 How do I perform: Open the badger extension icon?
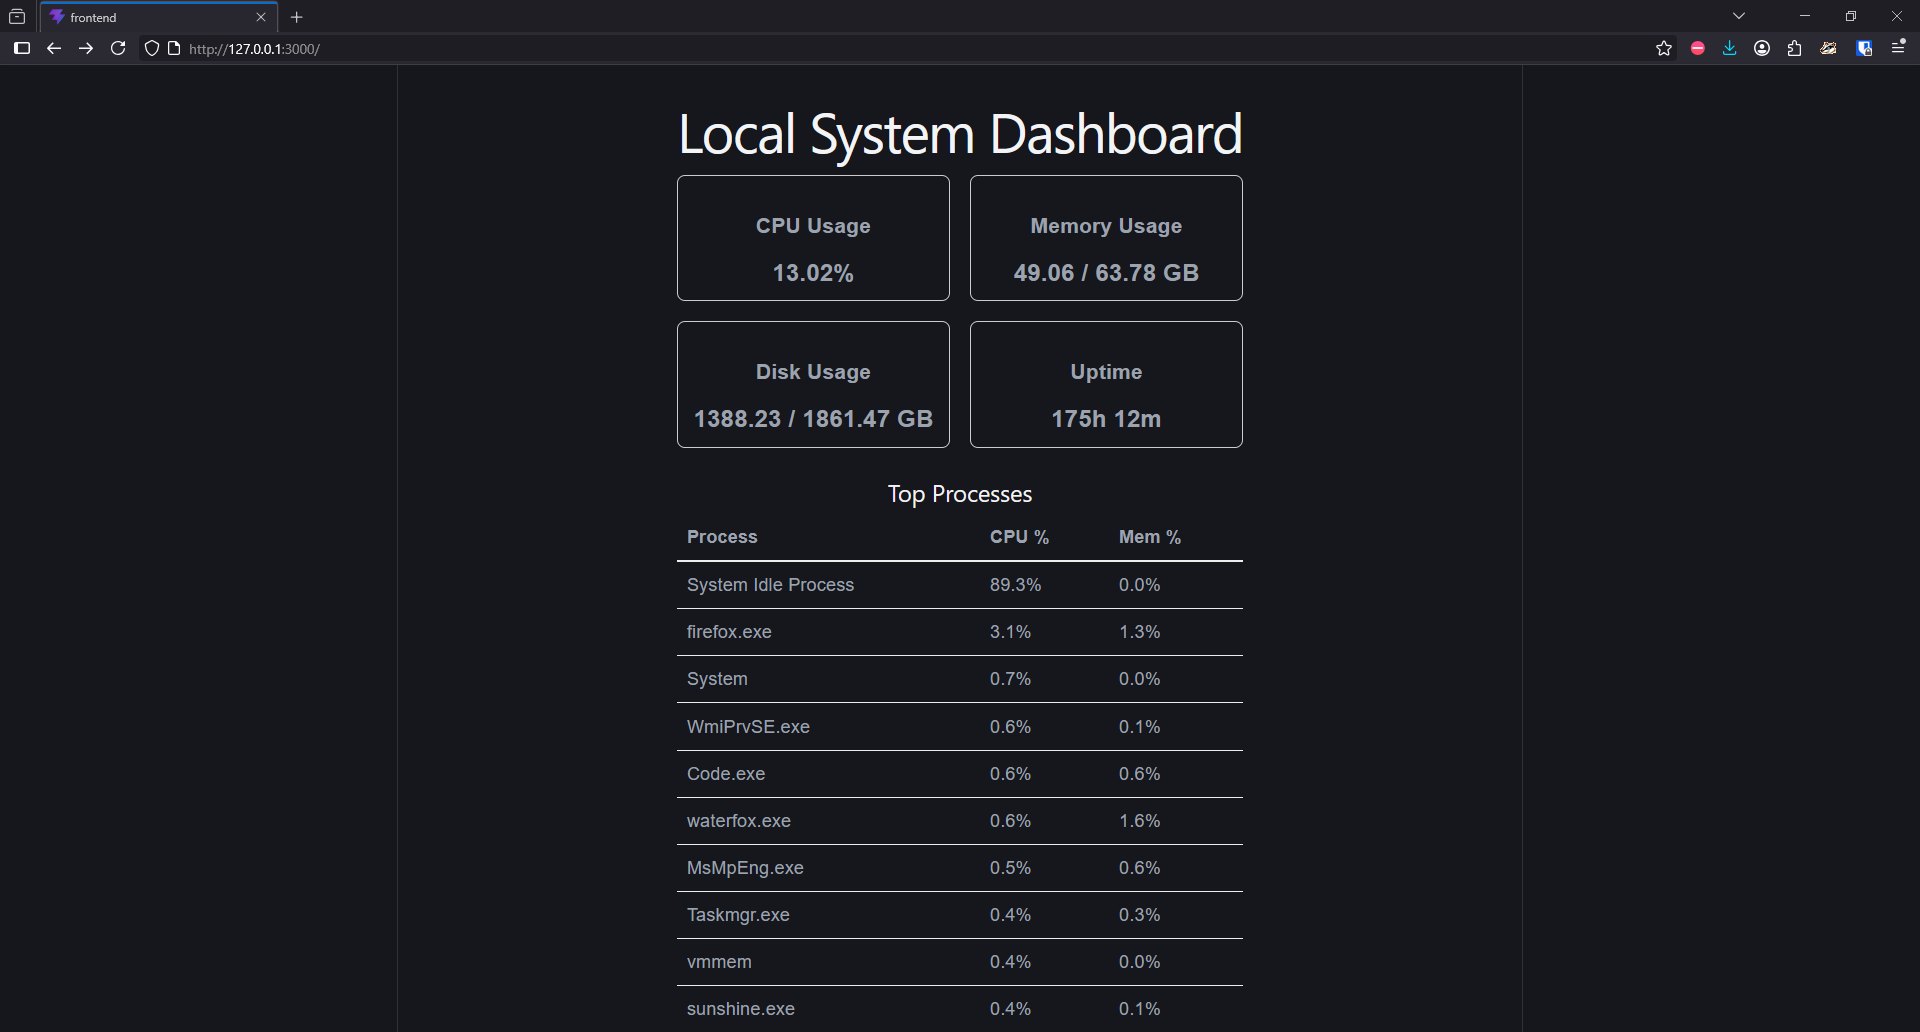[1829, 48]
